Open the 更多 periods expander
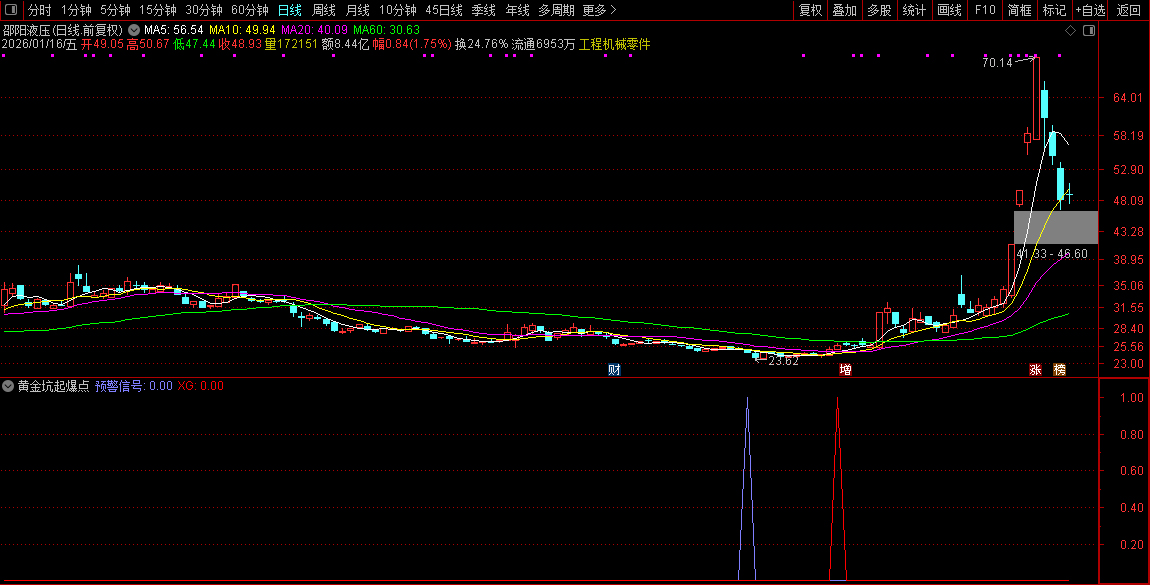This screenshot has height=585, width=1150. click(x=599, y=10)
